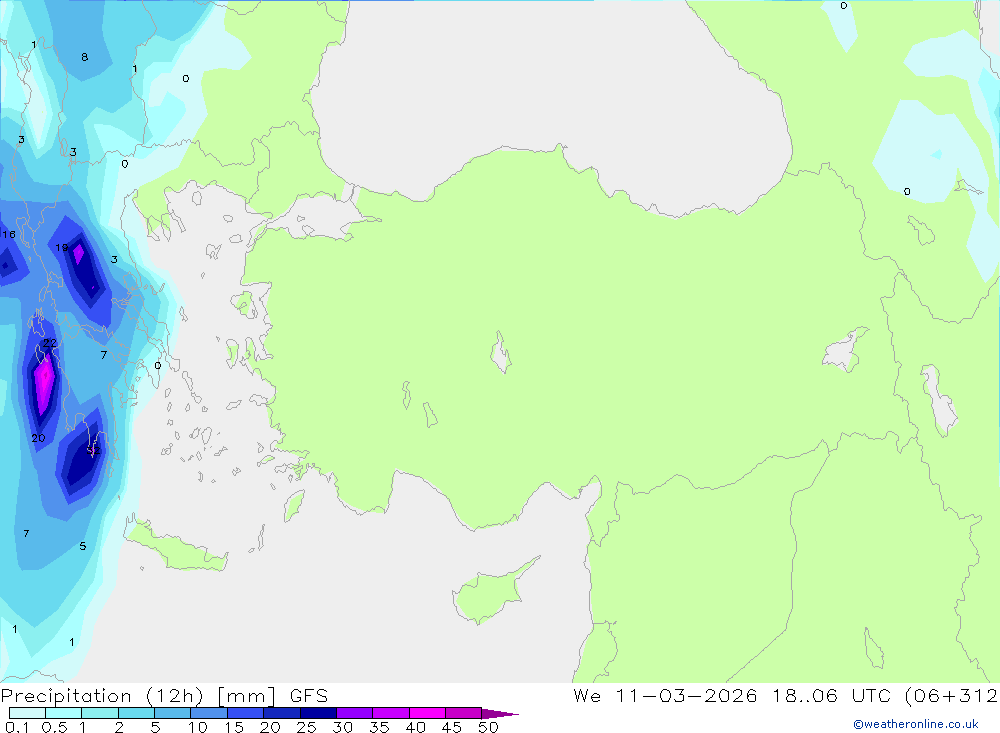Click the 0.1–0.5 mm legend color box
Screen dimensions: 1000x733
coord(27,713)
